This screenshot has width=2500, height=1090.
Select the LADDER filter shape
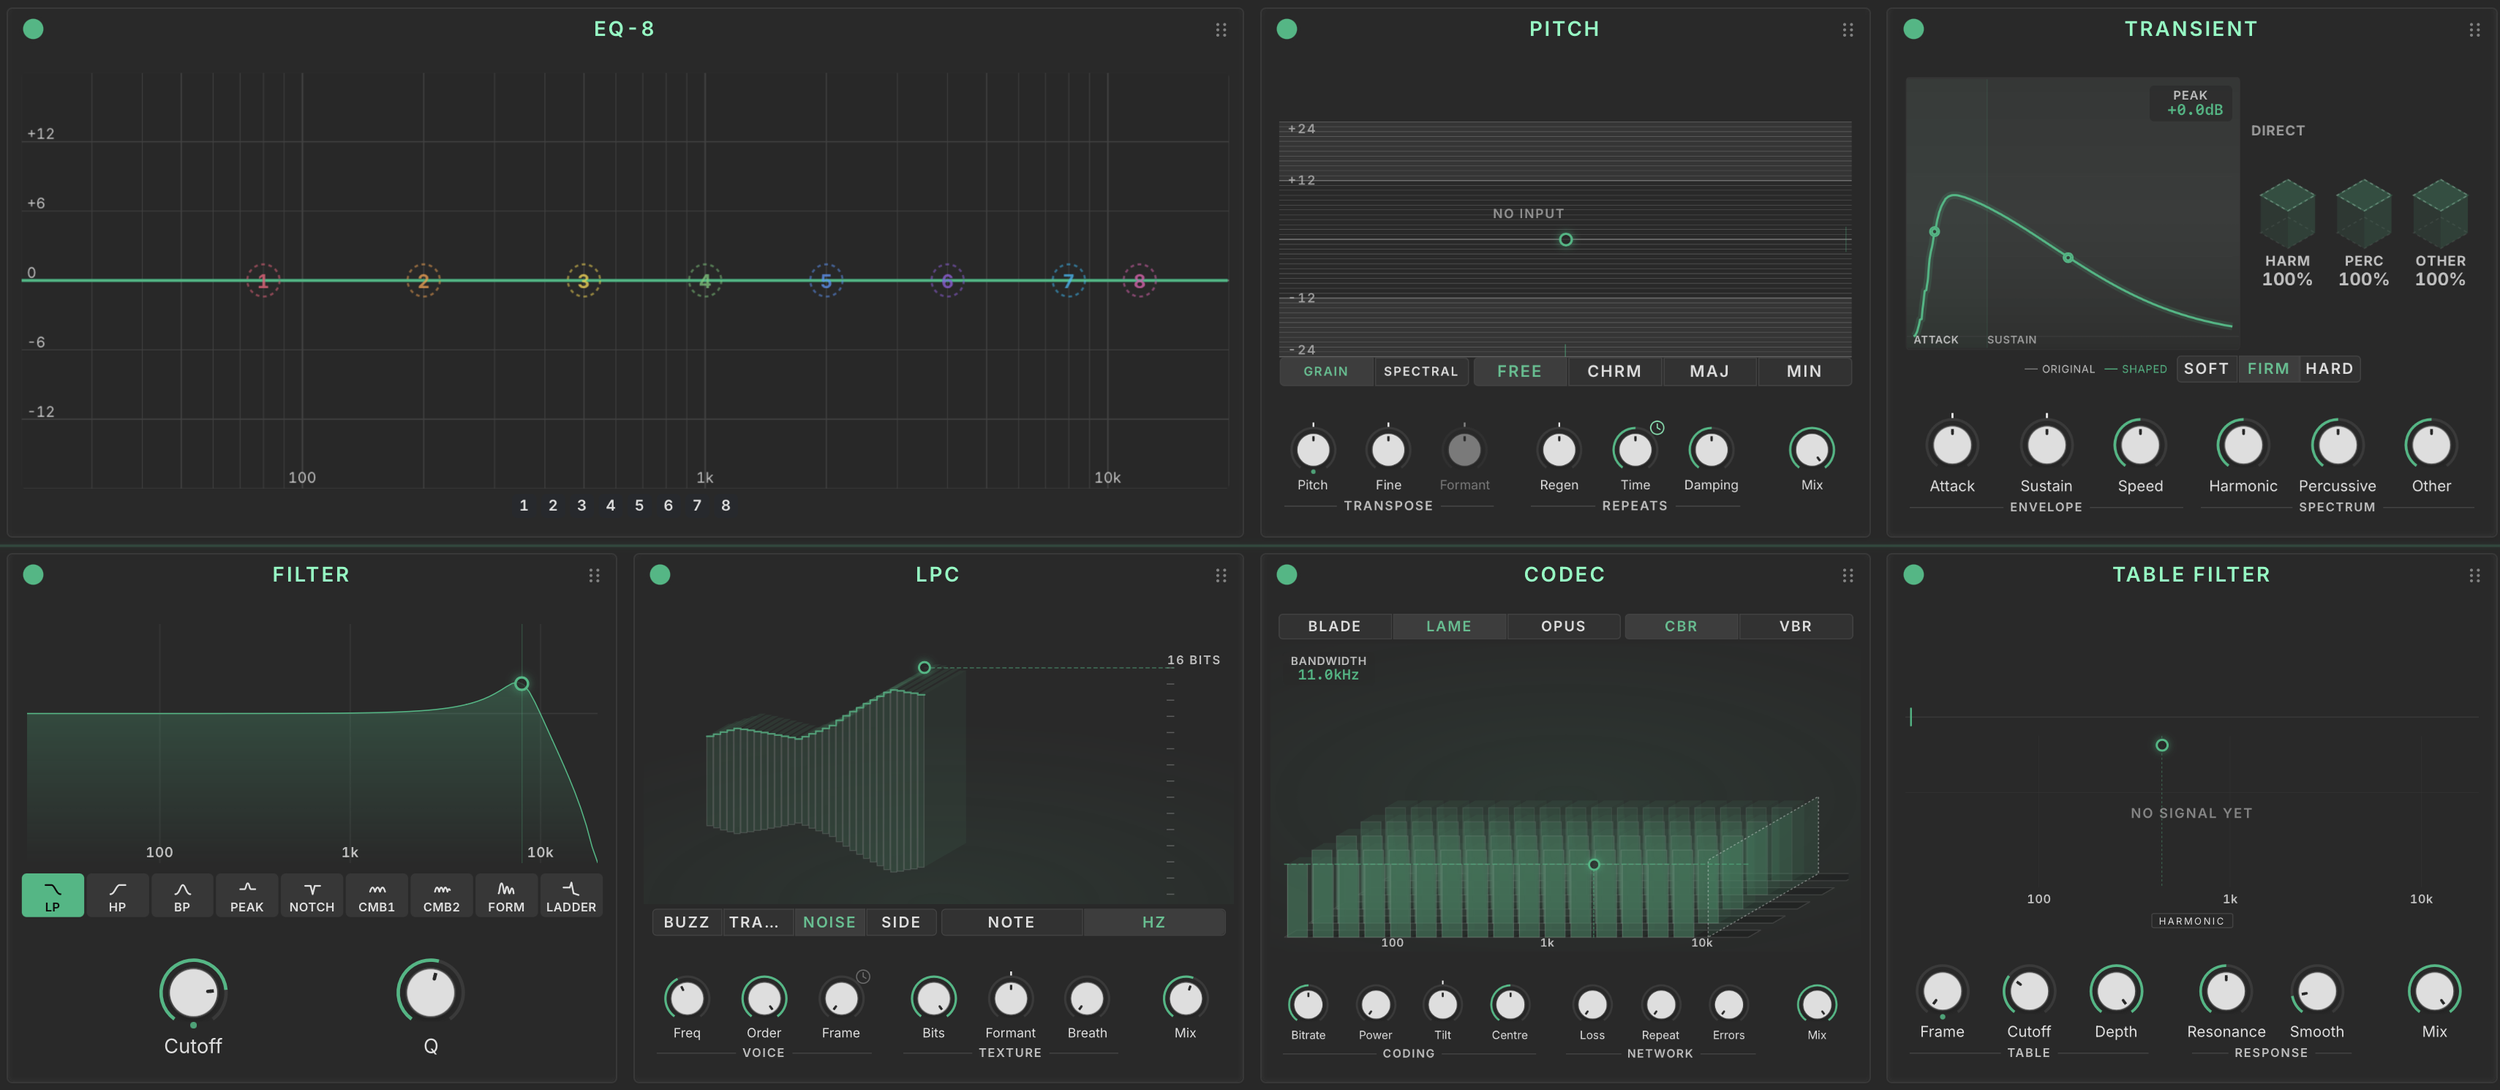pyautogui.click(x=571, y=895)
